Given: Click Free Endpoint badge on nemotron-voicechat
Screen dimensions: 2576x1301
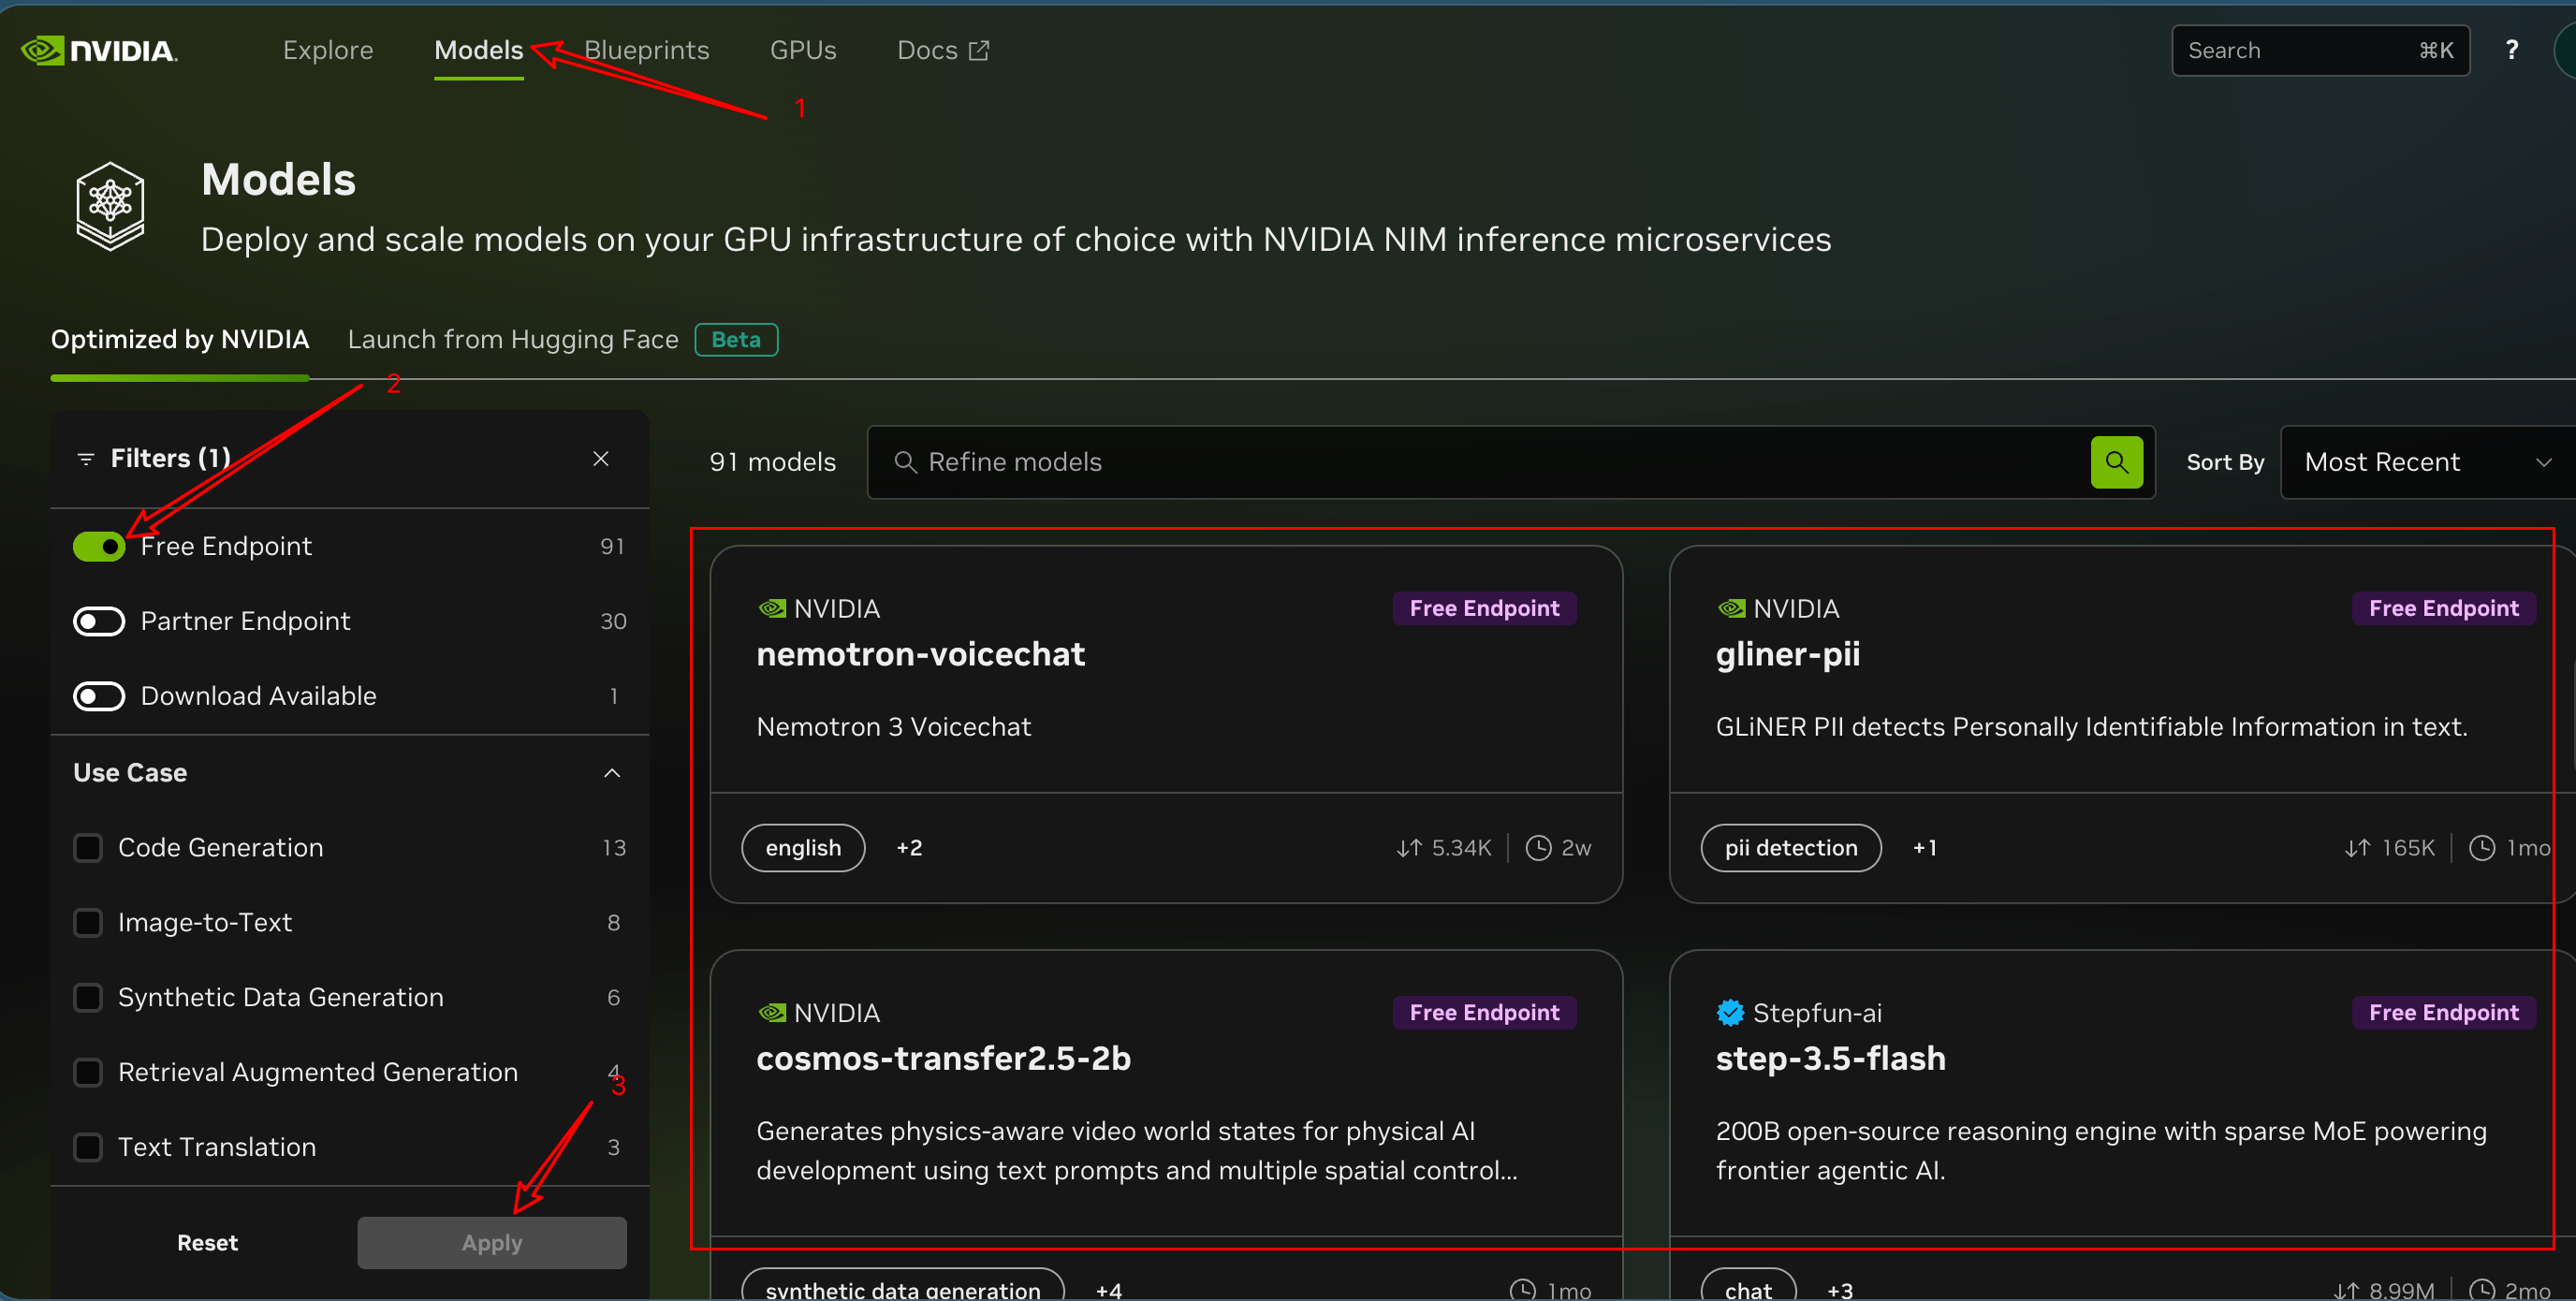Looking at the screenshot, I should click(1484, 608).
